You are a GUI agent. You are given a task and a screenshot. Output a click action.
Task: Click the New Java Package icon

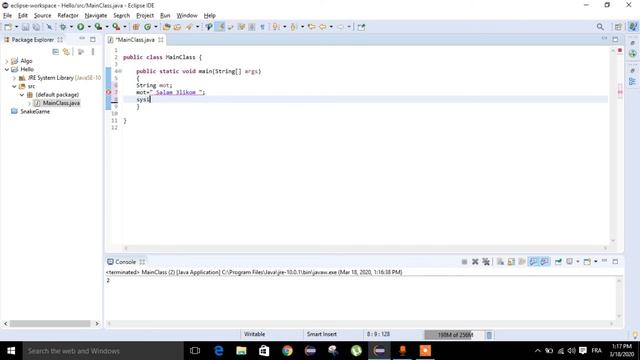coord(136,27)
